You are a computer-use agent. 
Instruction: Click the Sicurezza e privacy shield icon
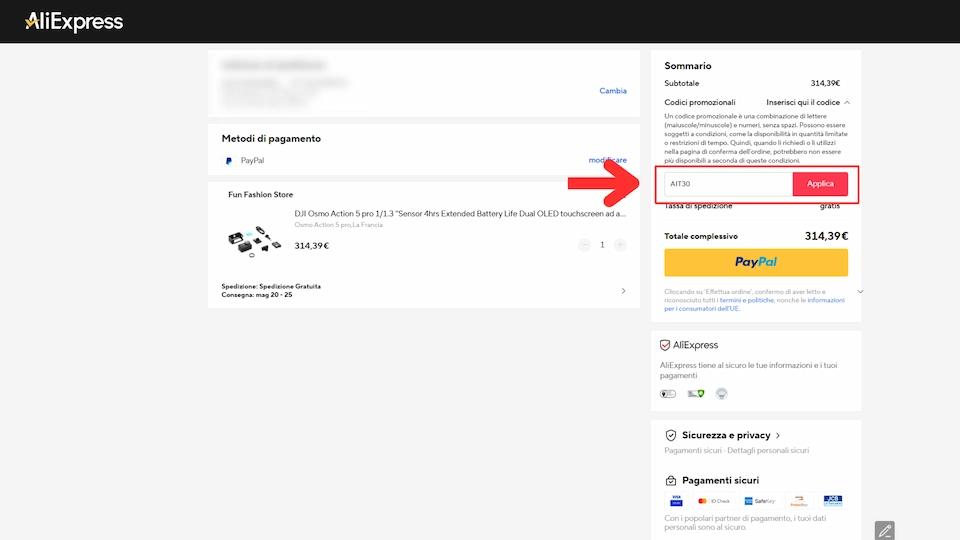coord(671,435)
